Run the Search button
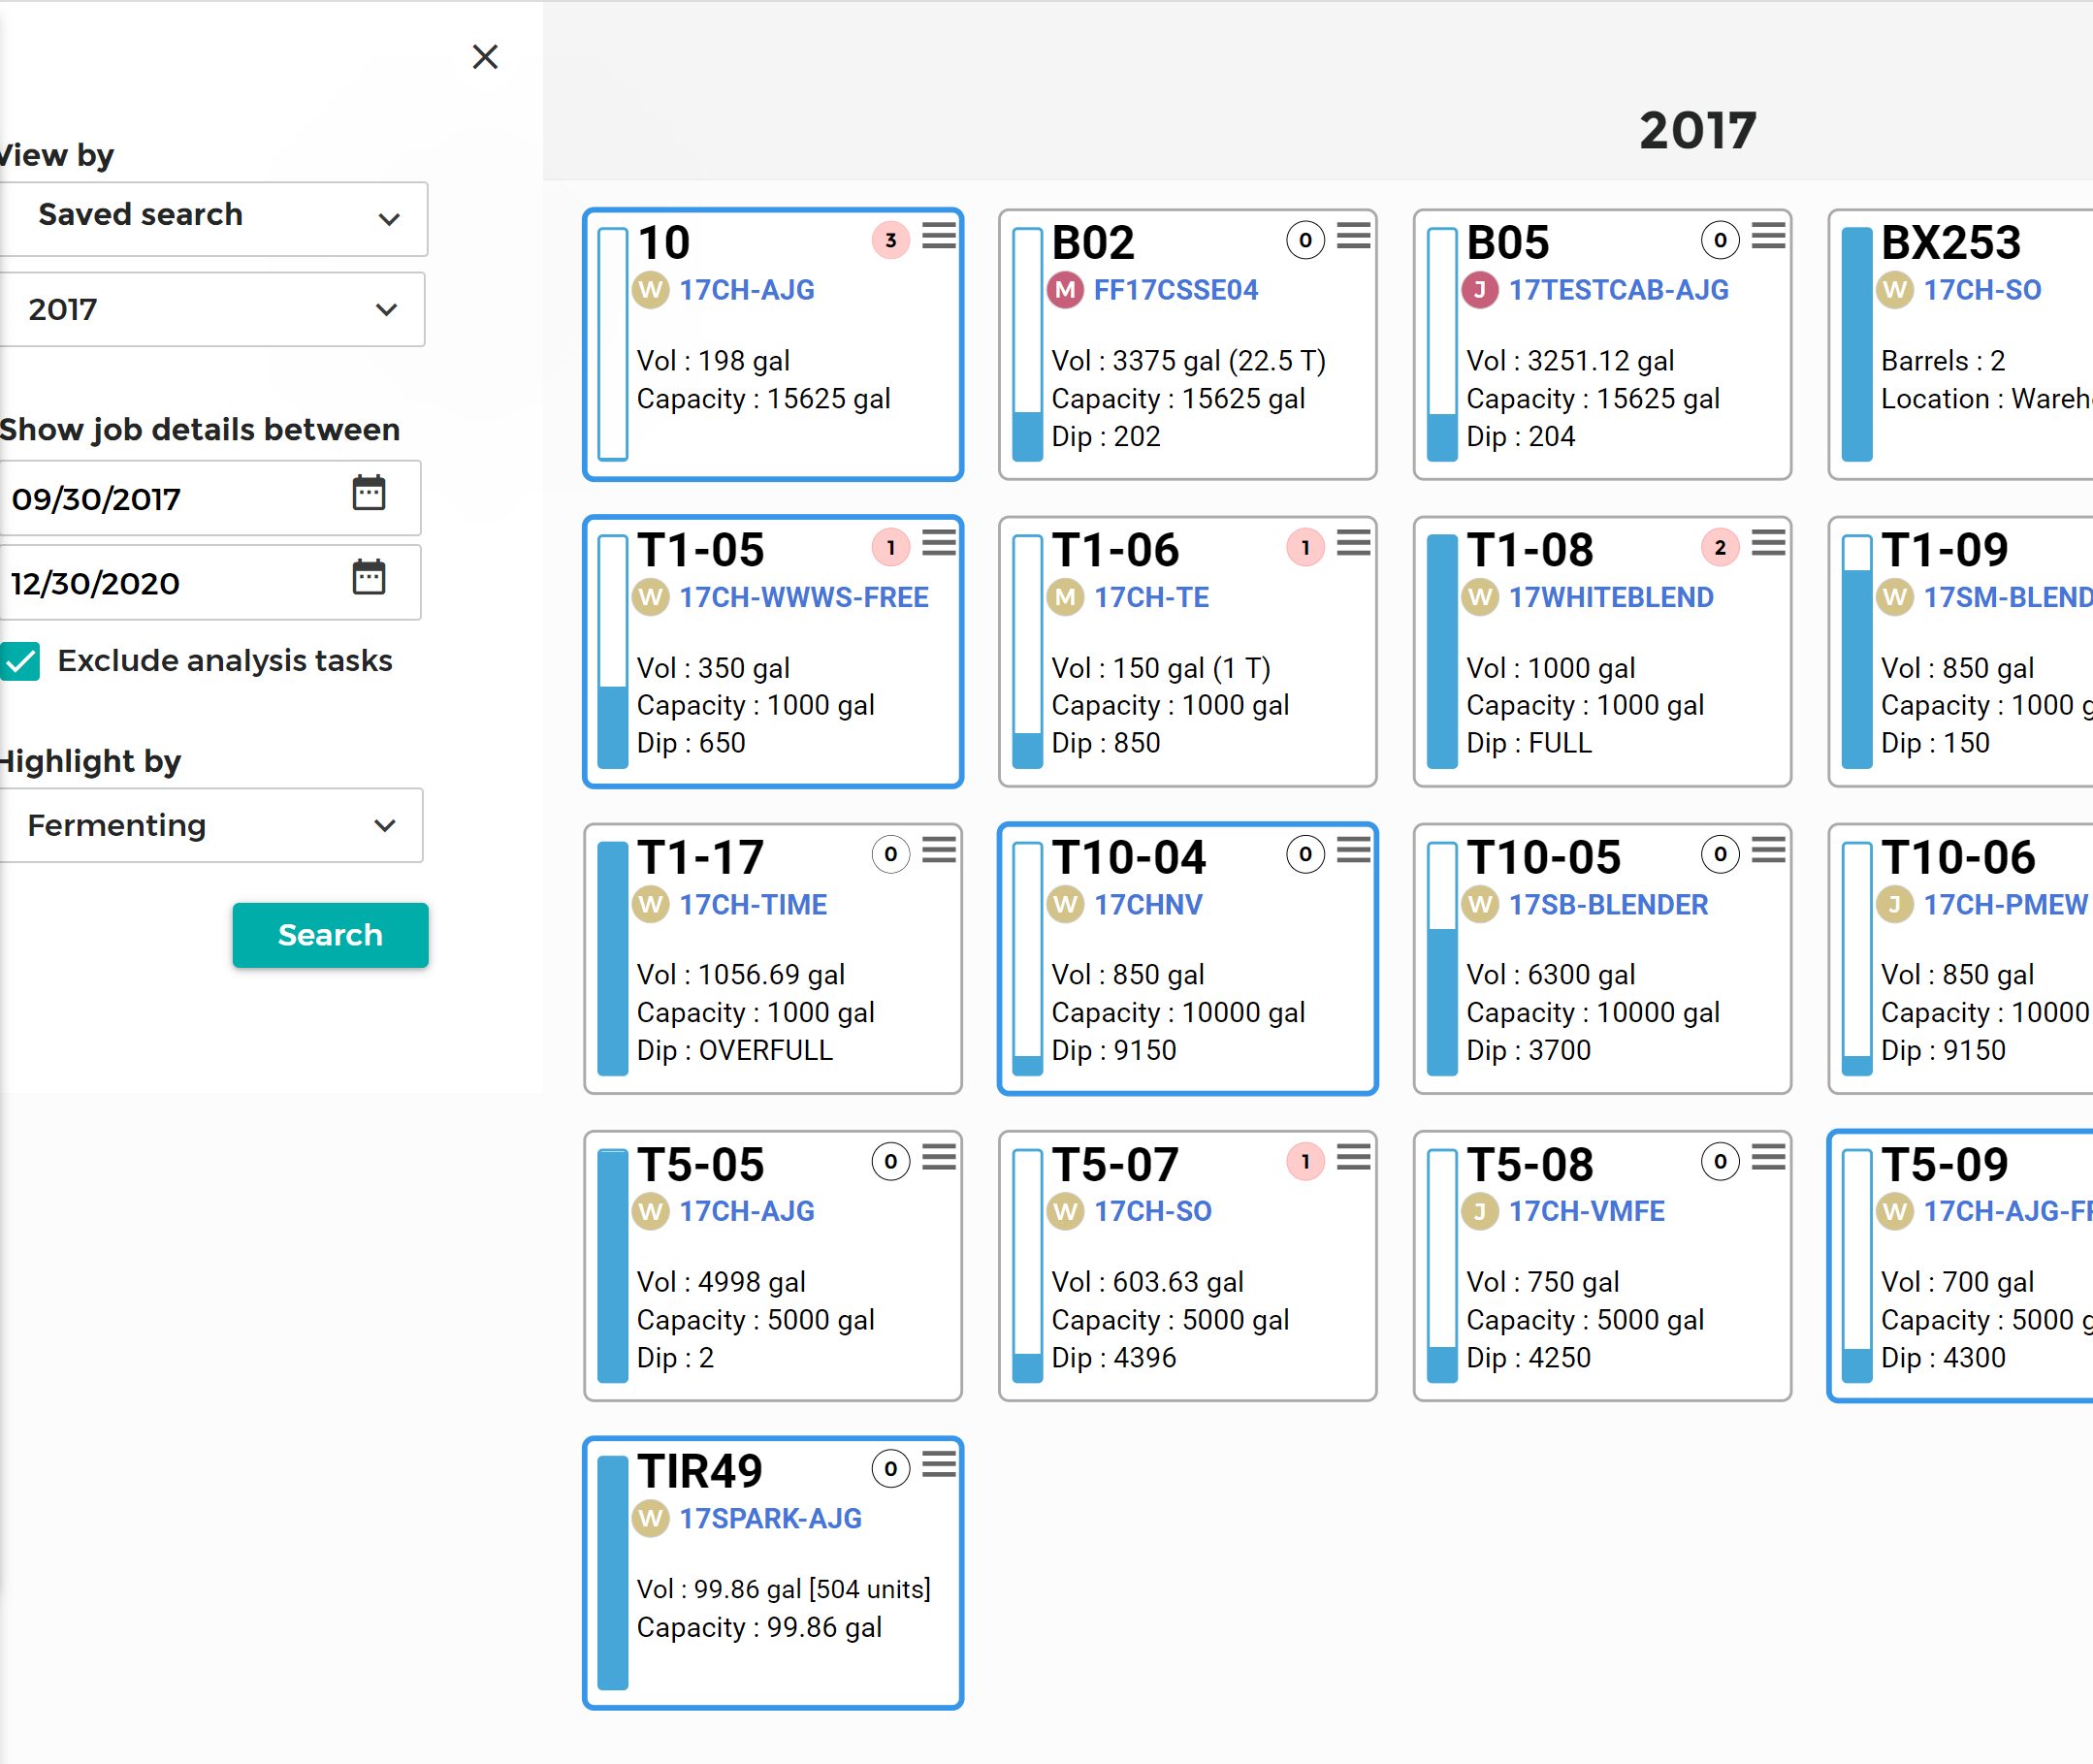This screenshot has height=1764, width=2093. 330,935
